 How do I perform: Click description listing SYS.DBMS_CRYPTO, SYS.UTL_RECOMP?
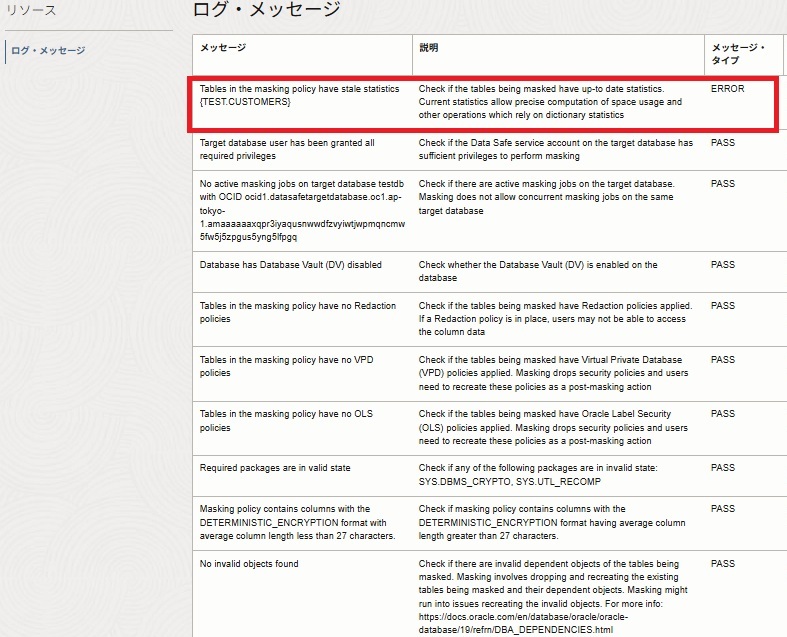pyautogui.click(x=538, y=475)
